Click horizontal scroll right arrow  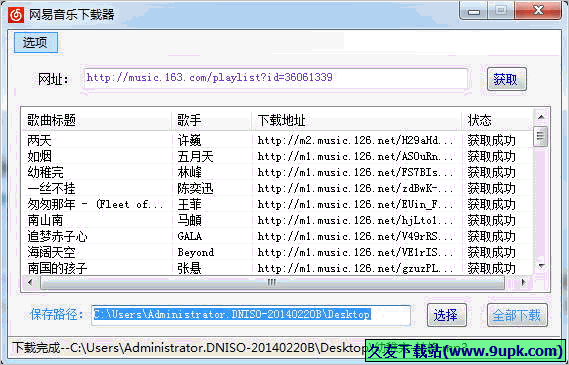pyautogui.click(x=523, y=282)
